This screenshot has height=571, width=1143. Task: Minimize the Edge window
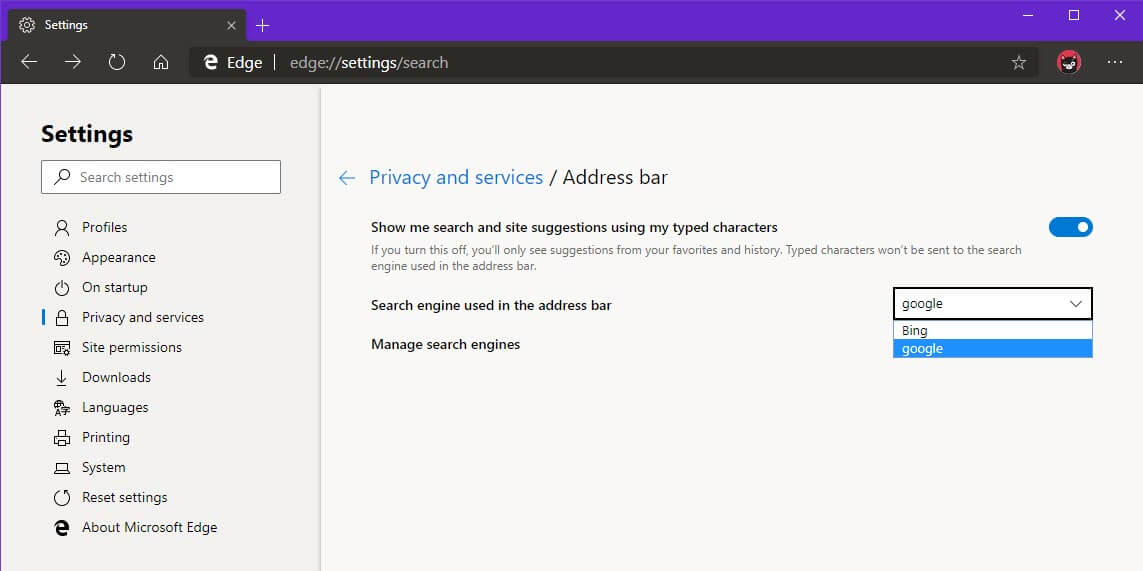pyautogui.click(x=1028, y=15)
